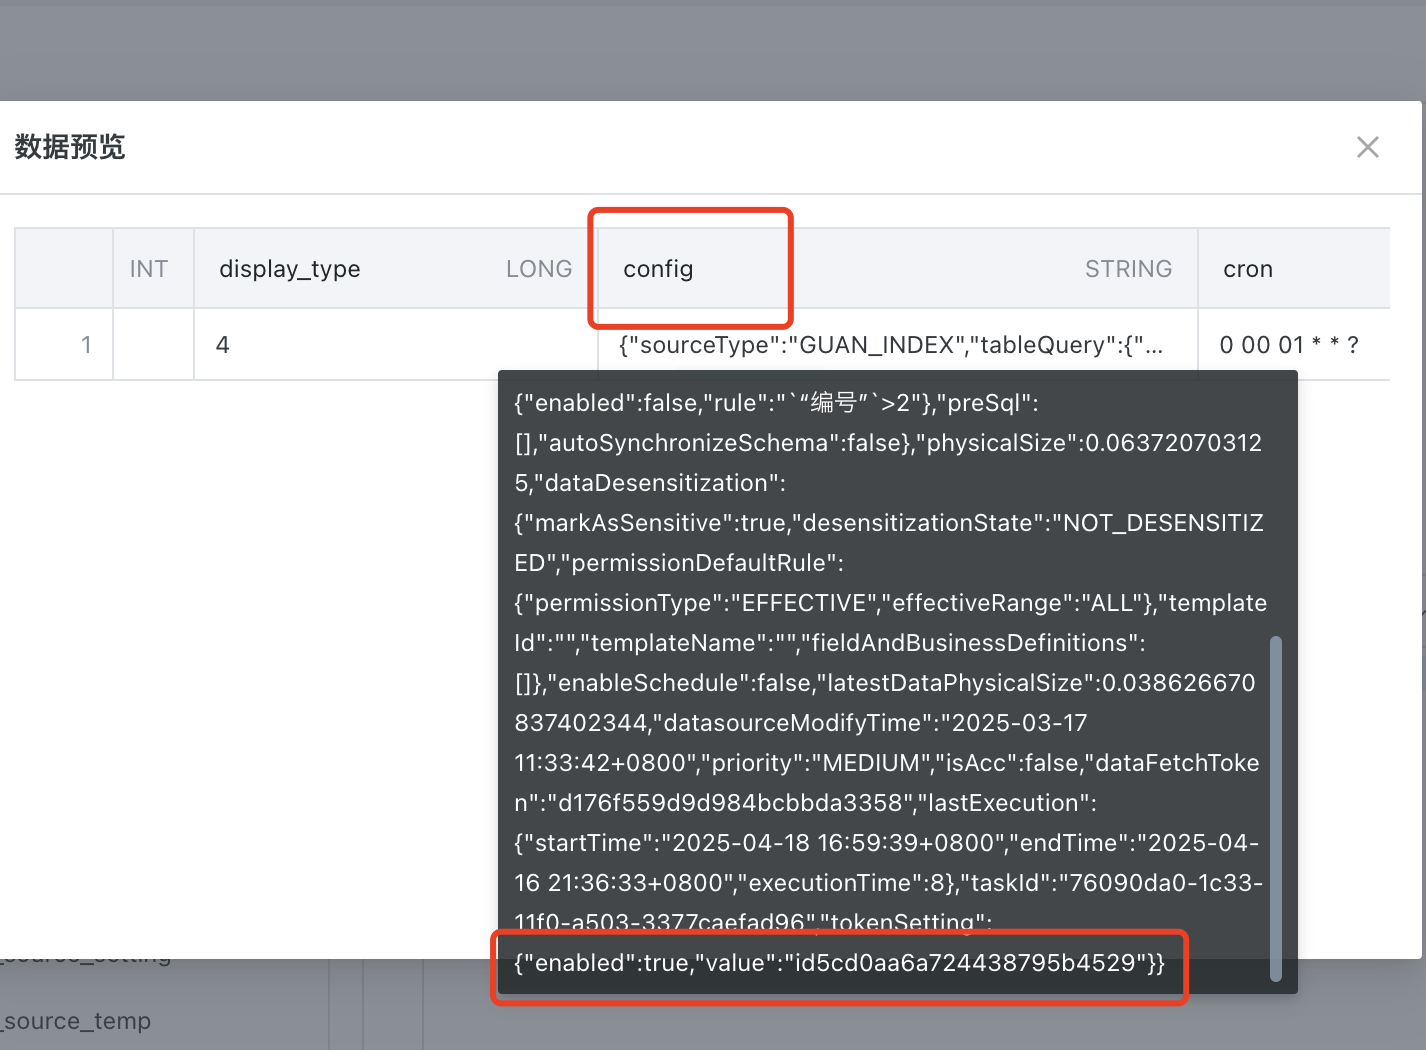Click the config column header
Screen dimensions: 1426x1050
click(x=897, y=268)
